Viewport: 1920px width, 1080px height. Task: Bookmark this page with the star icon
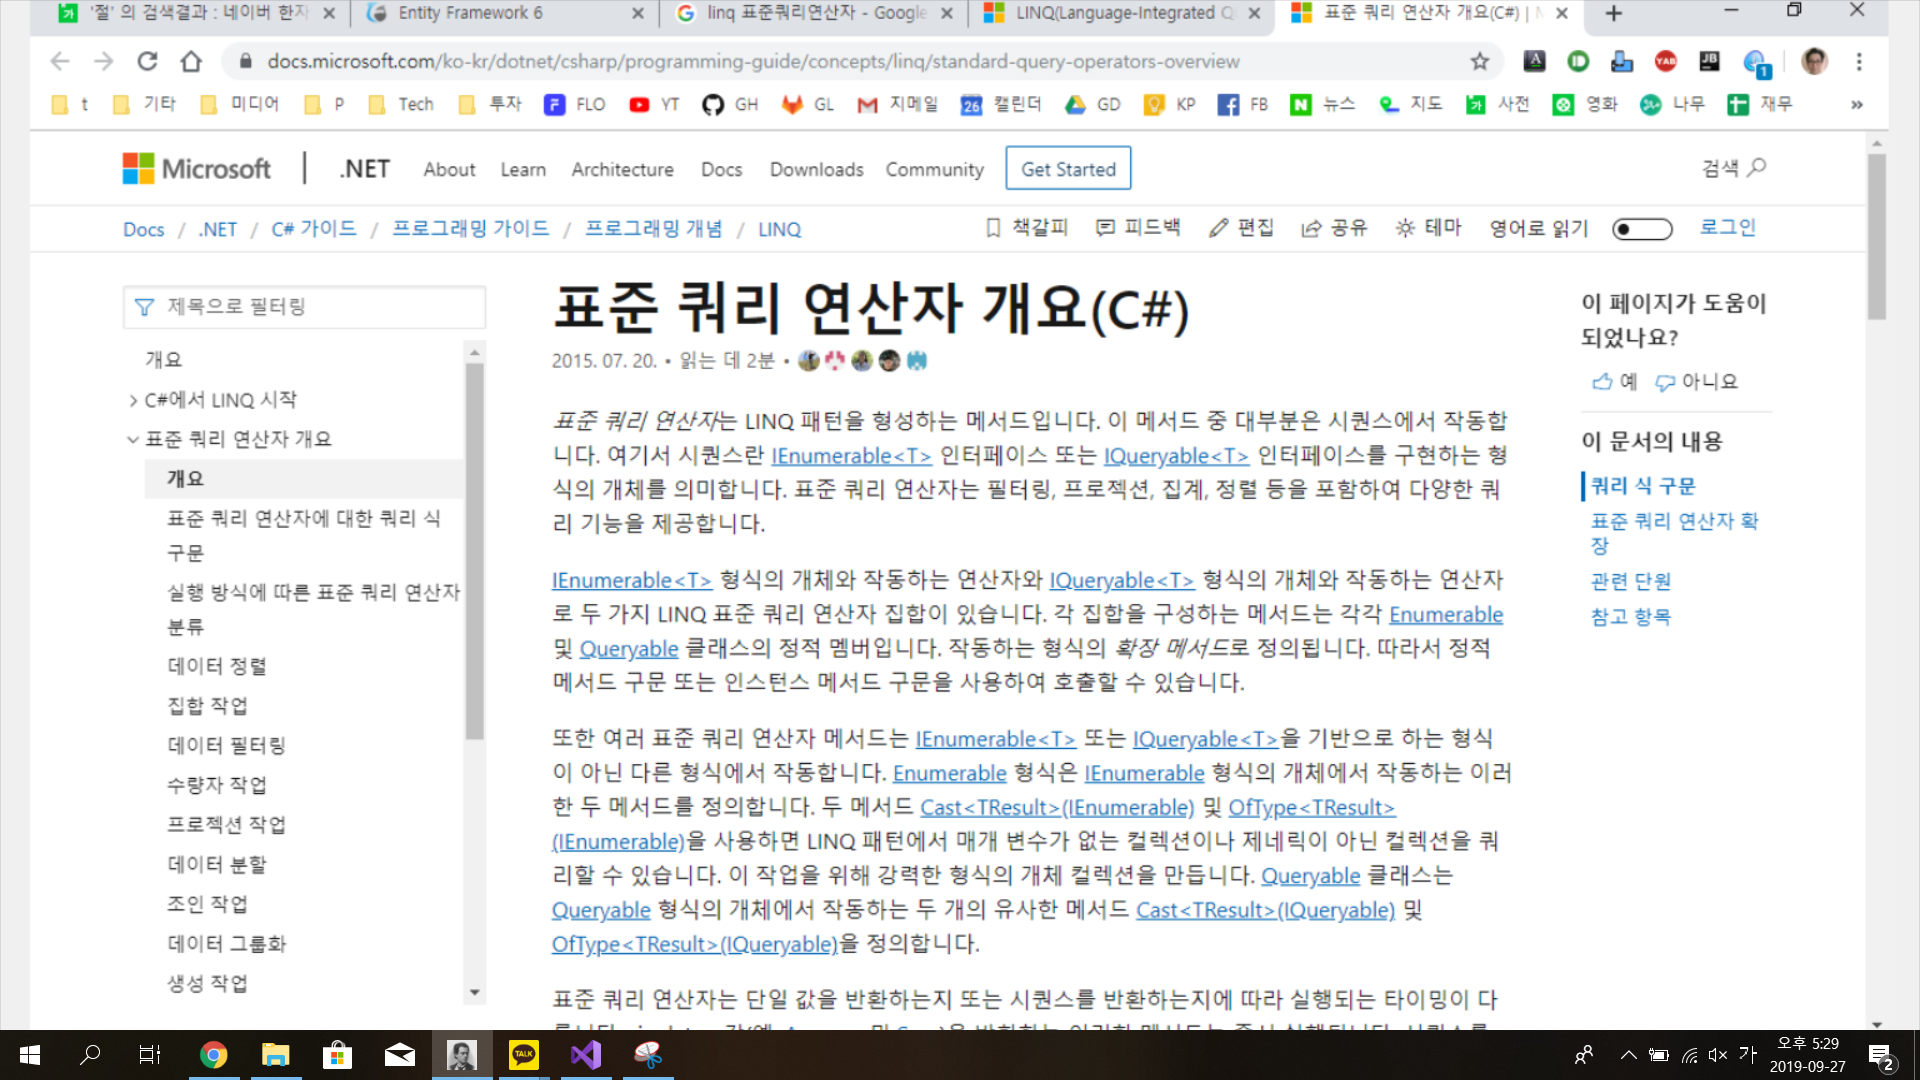1480,62
